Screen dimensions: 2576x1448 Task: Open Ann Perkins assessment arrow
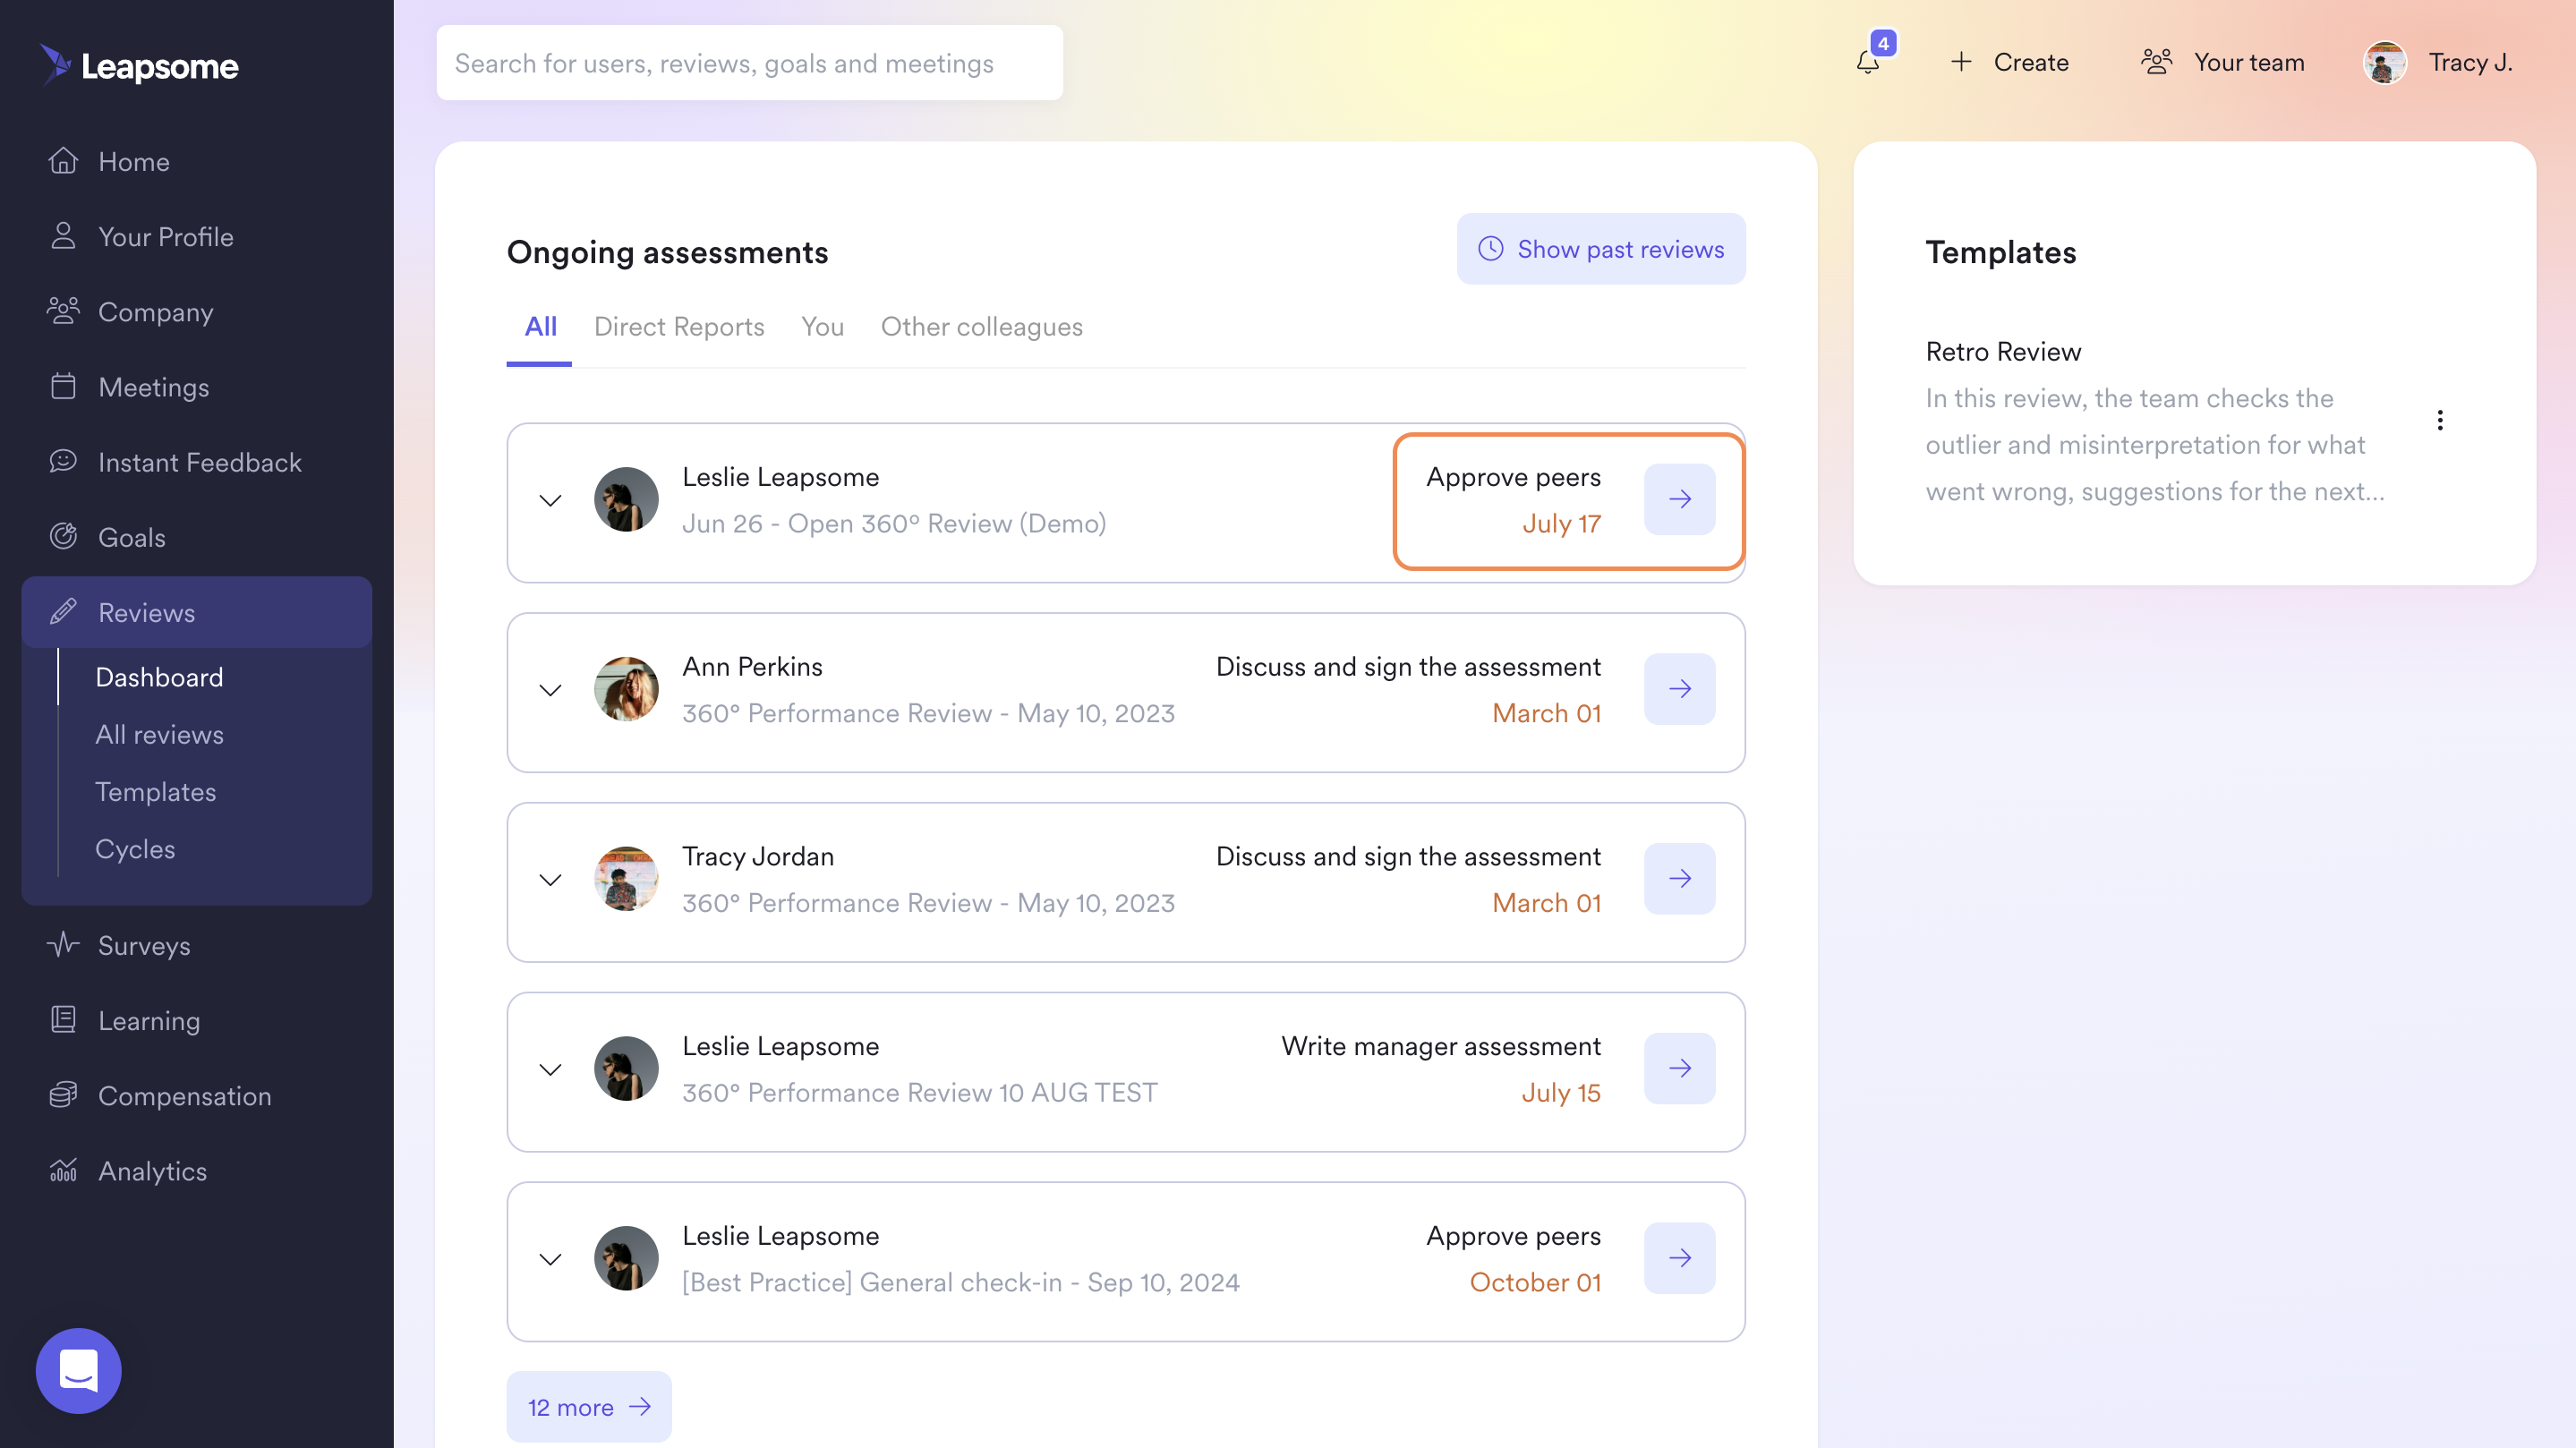(1680, 689)
